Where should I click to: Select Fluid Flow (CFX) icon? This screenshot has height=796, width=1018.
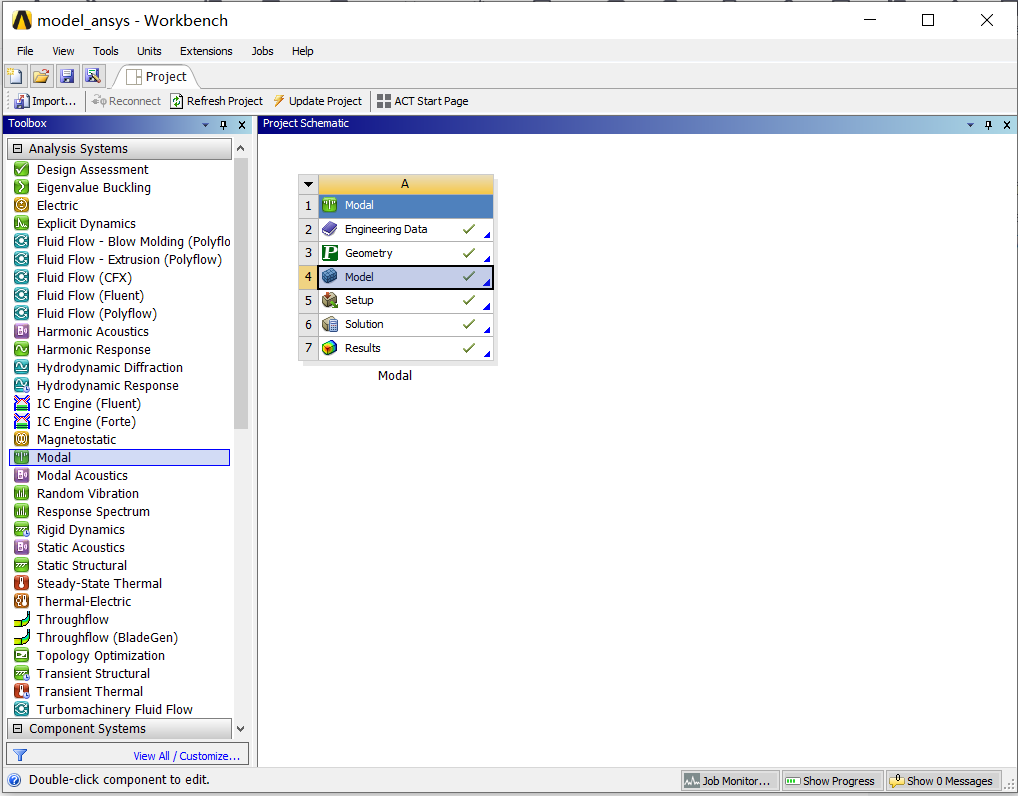[x=21, y=277]
